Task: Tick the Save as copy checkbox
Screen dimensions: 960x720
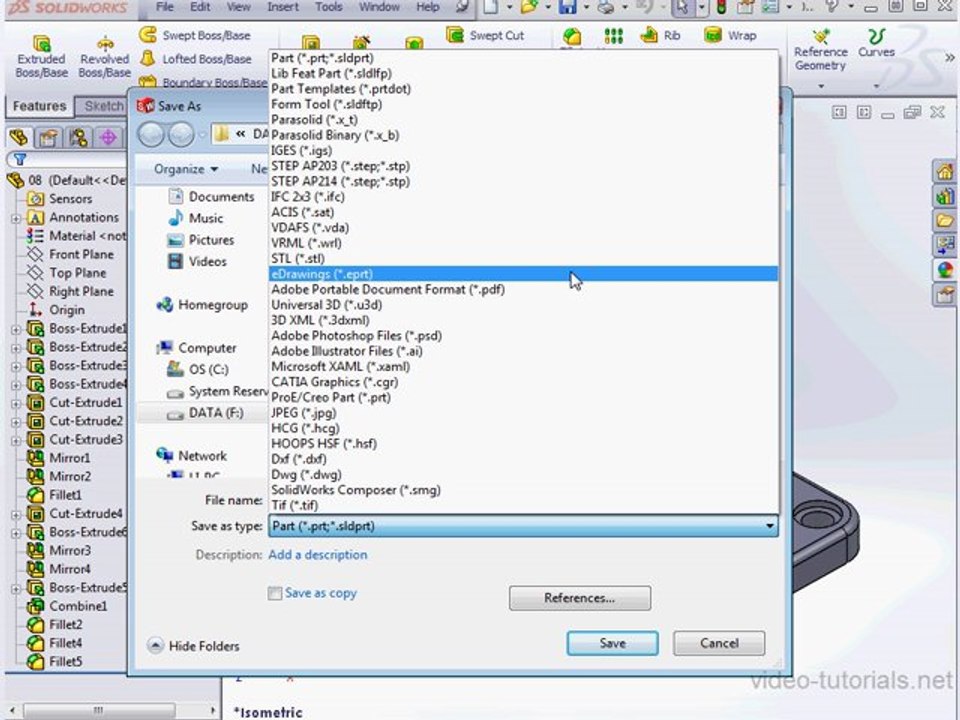Action: tap(275, 593)
